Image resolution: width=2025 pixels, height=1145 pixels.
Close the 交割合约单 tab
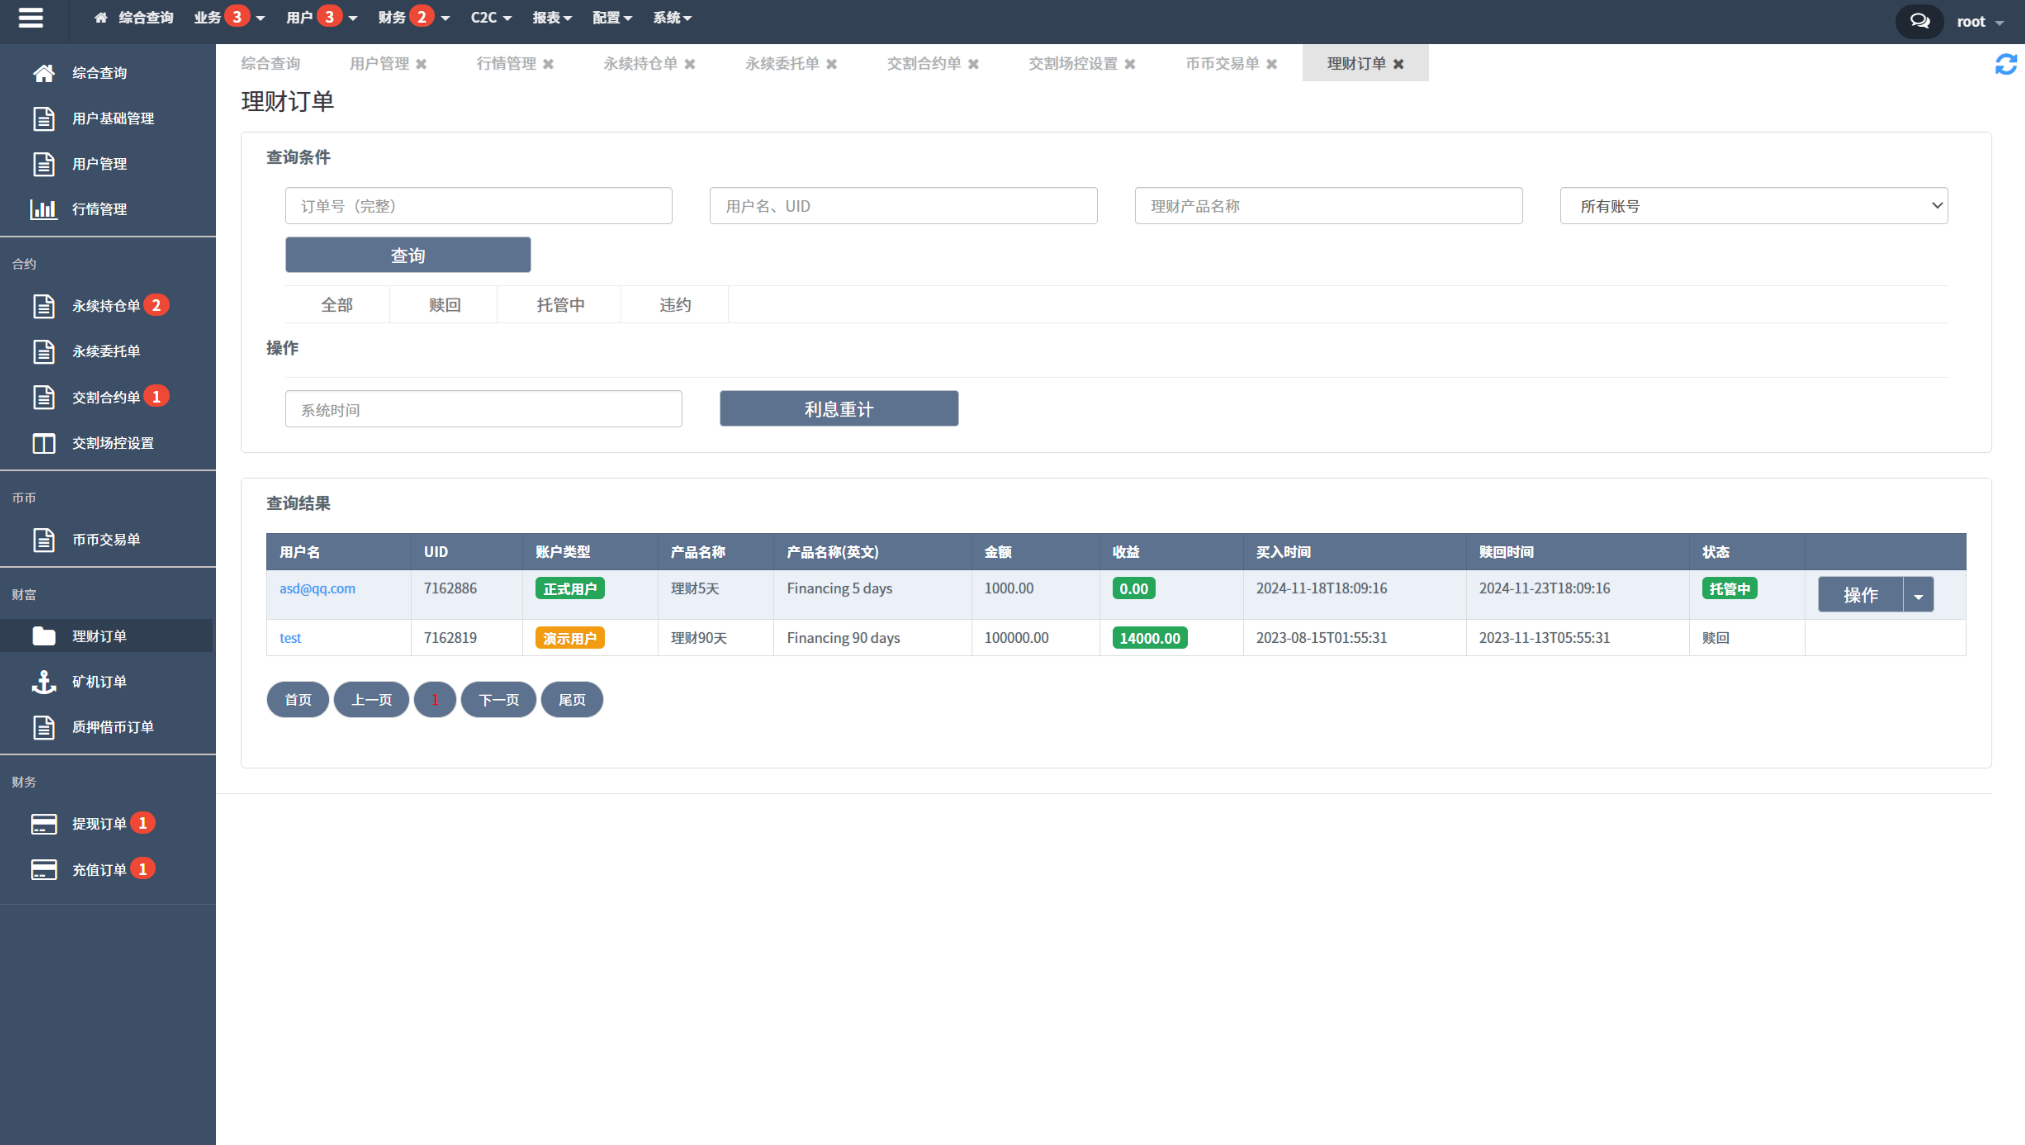coord(974,64)
